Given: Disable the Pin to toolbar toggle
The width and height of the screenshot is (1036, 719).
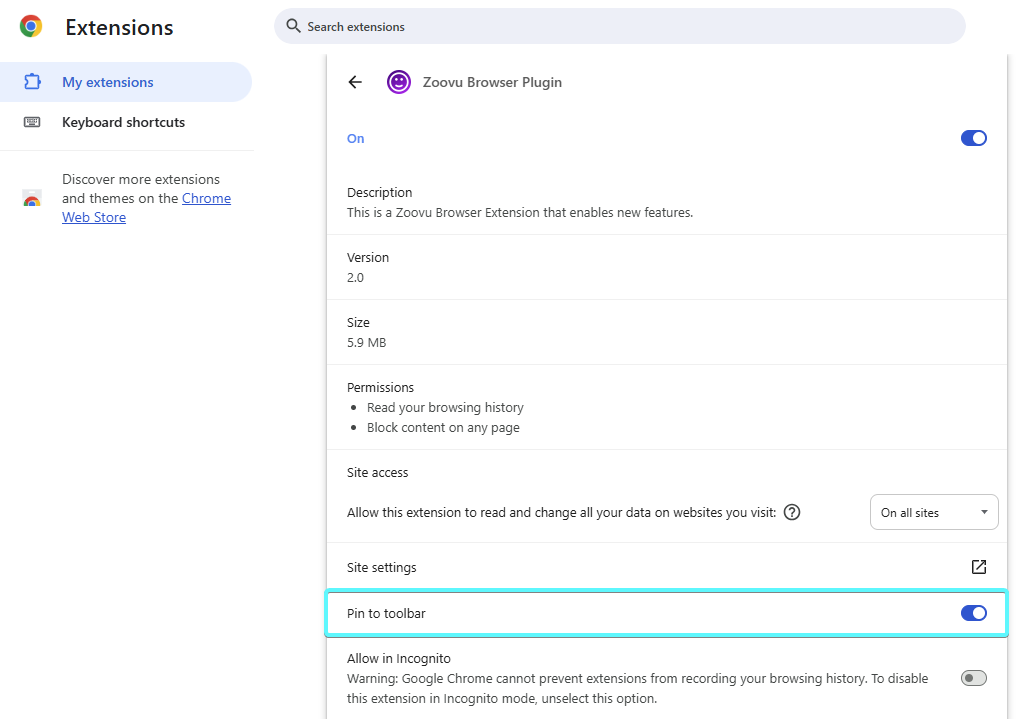Looking at the screenshot, I should [x=973, y=612].
